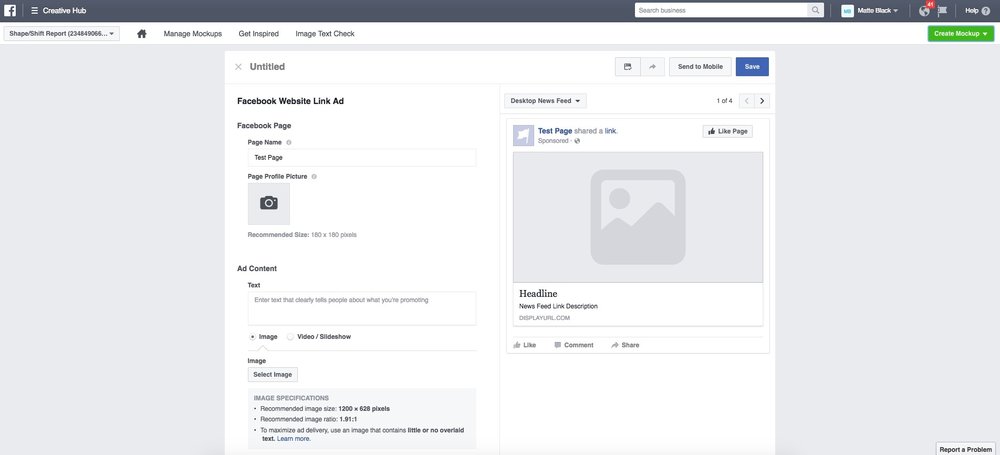This screenshot has height=455, width=1000.
Task: Click the search magnifier icon
Action: coord(817,11)
